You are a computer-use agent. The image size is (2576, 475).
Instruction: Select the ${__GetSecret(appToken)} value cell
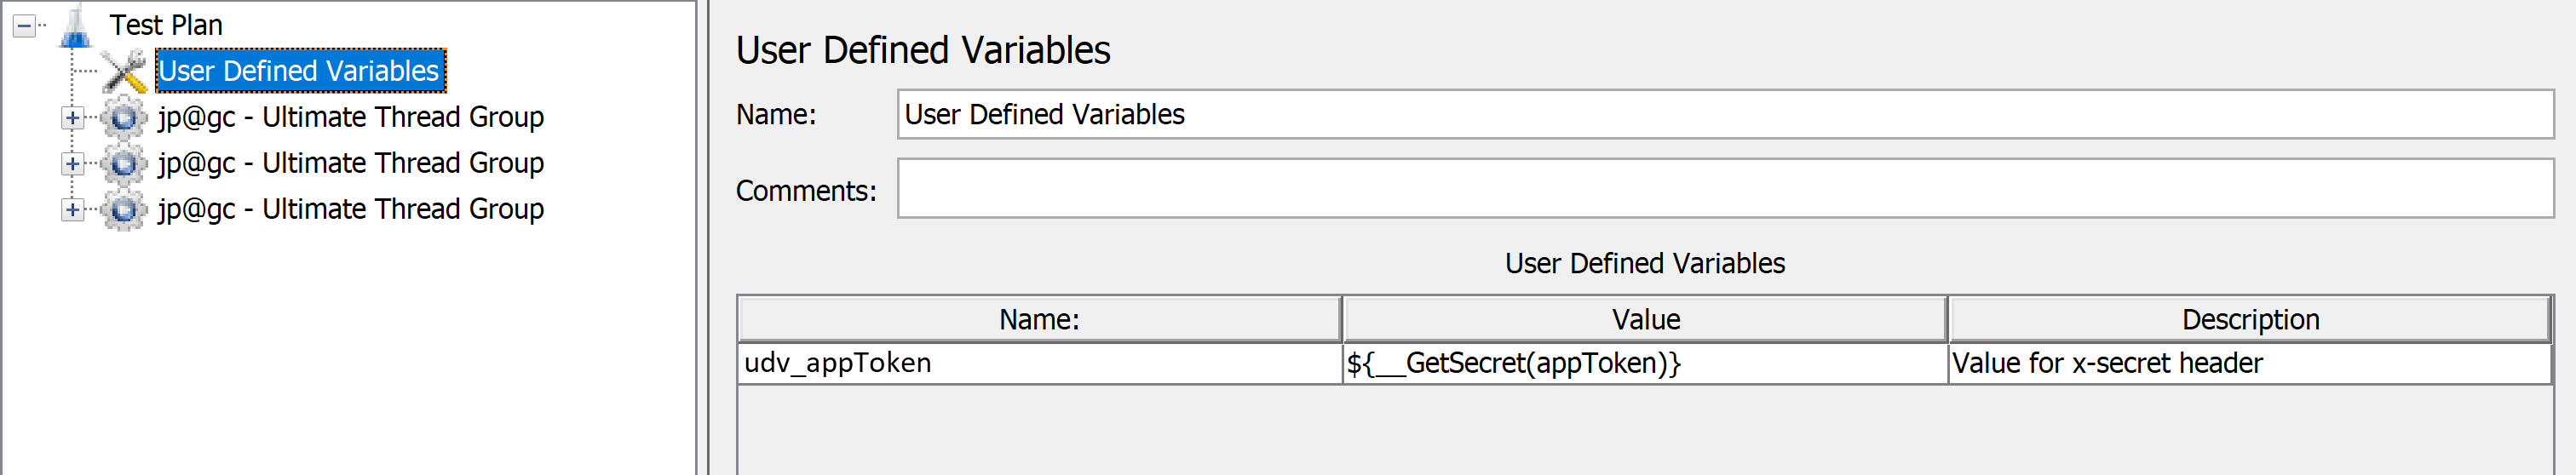point(1644,363)
